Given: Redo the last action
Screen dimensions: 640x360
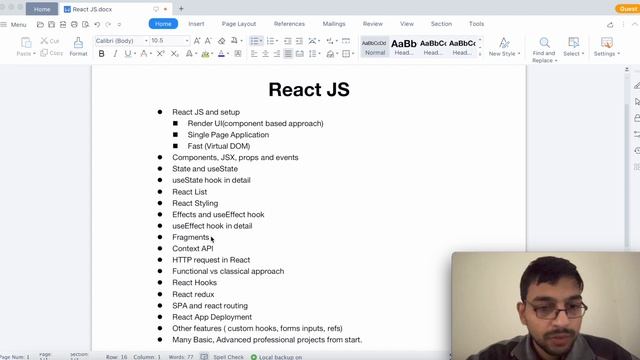Looking at the screenshot, I should [x=108, y=24].
